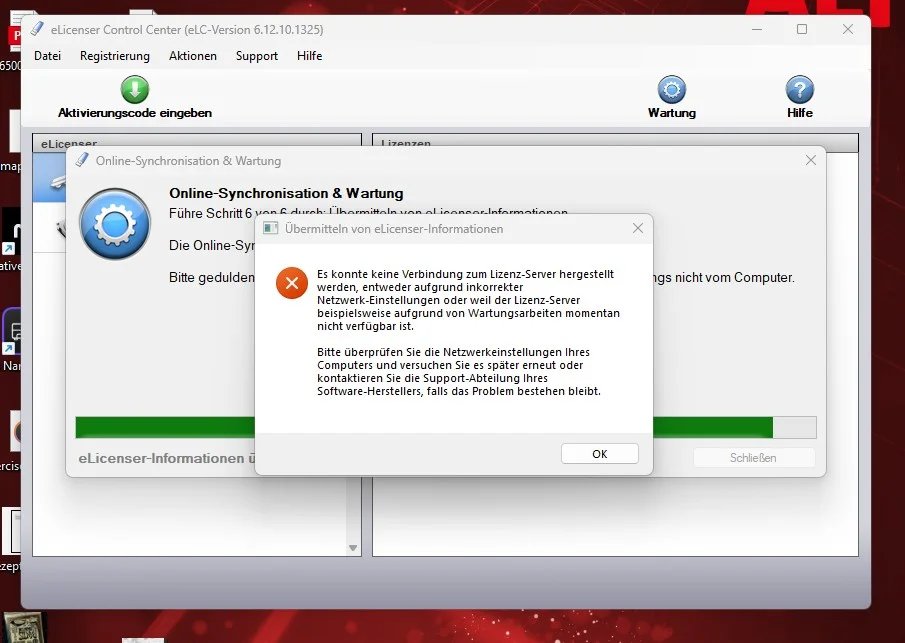Image resolution: width=905 pixels, height=643 pixels.
Task: Open the Support menu
Action: tap(257, 56)
